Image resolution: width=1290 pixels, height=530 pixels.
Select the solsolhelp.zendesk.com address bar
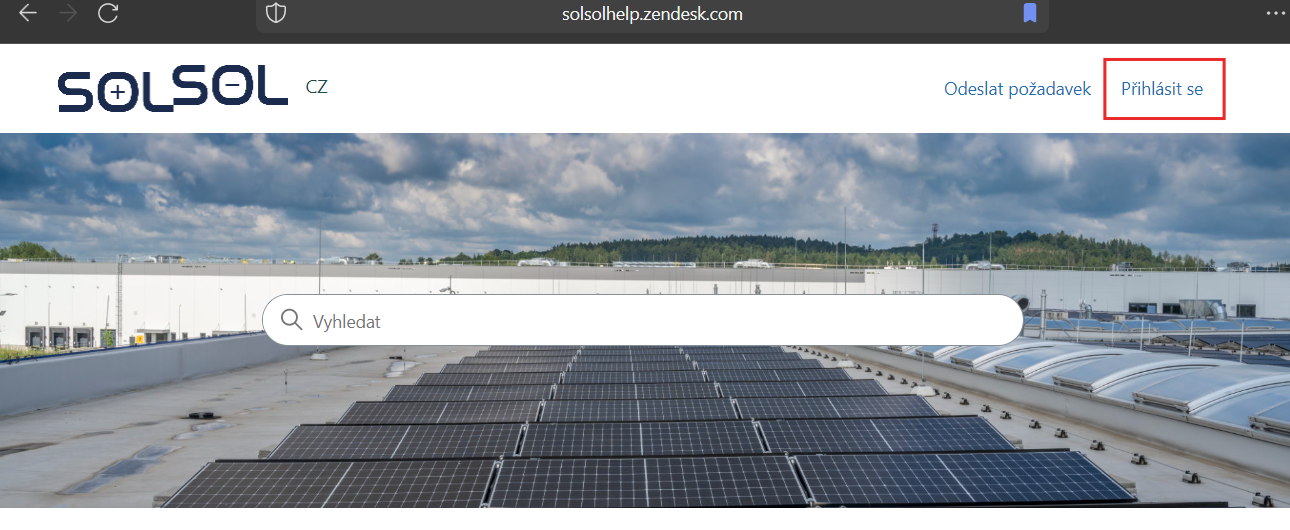click(652, 14)
